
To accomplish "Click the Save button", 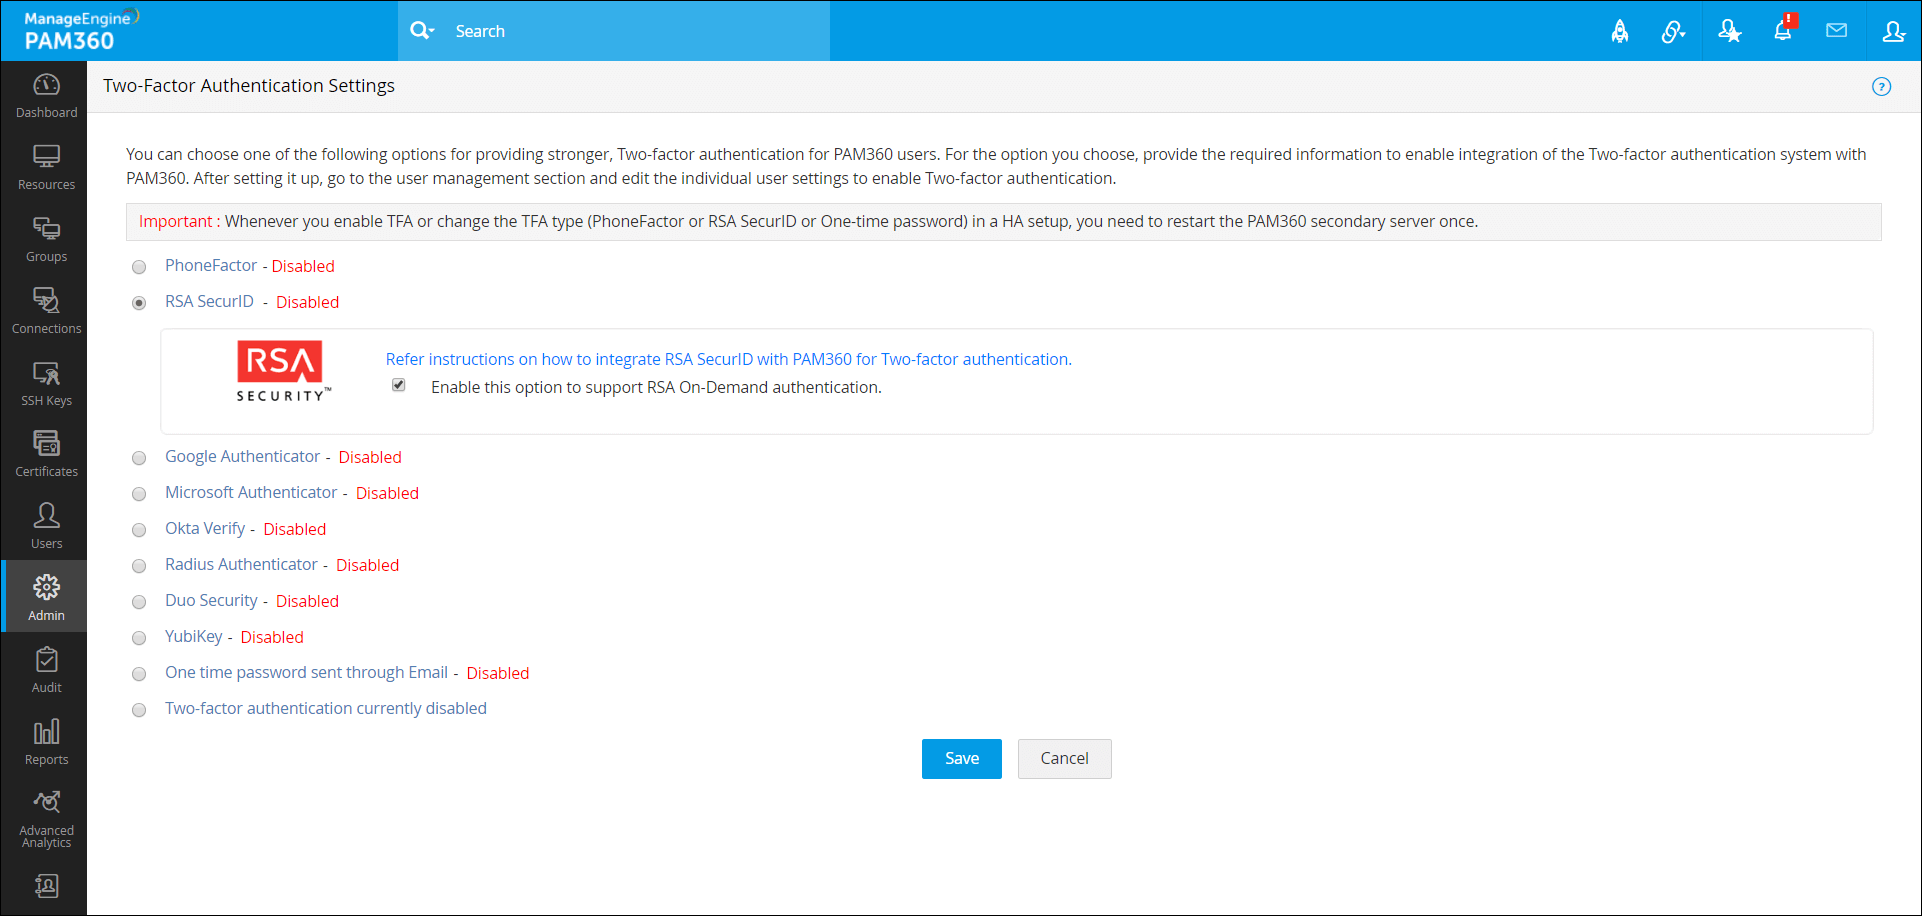I will tap(962, 759).
